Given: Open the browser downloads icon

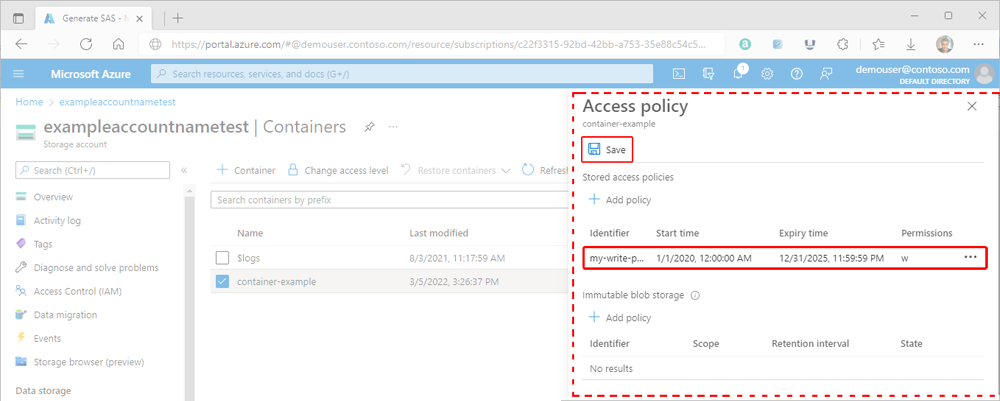Looking at the screenshot, I should 911,44.
